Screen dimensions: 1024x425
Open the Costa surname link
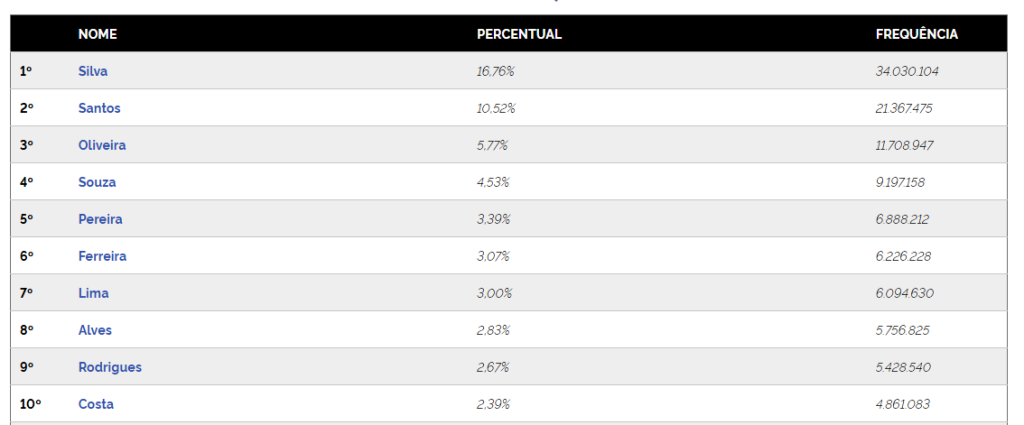(96, 404)
